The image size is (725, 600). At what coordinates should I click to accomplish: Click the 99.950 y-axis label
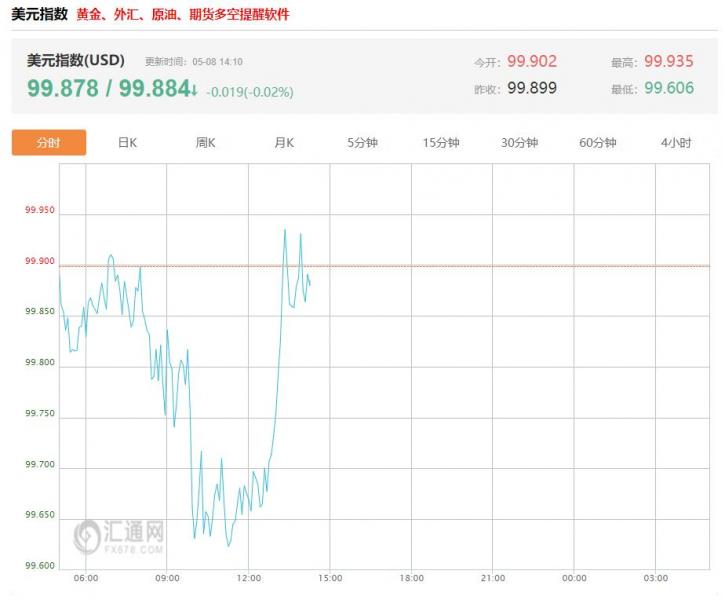40,210
